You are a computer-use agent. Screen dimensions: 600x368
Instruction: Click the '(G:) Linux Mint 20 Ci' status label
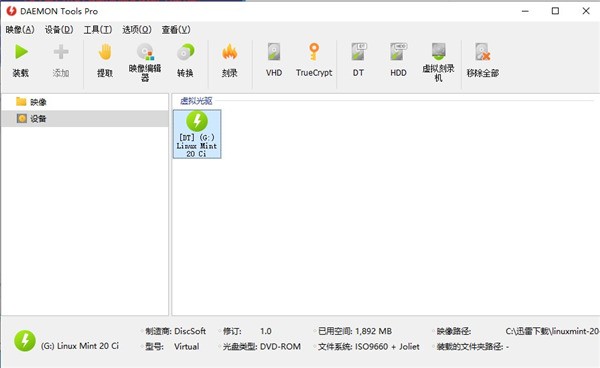[80, 346]
